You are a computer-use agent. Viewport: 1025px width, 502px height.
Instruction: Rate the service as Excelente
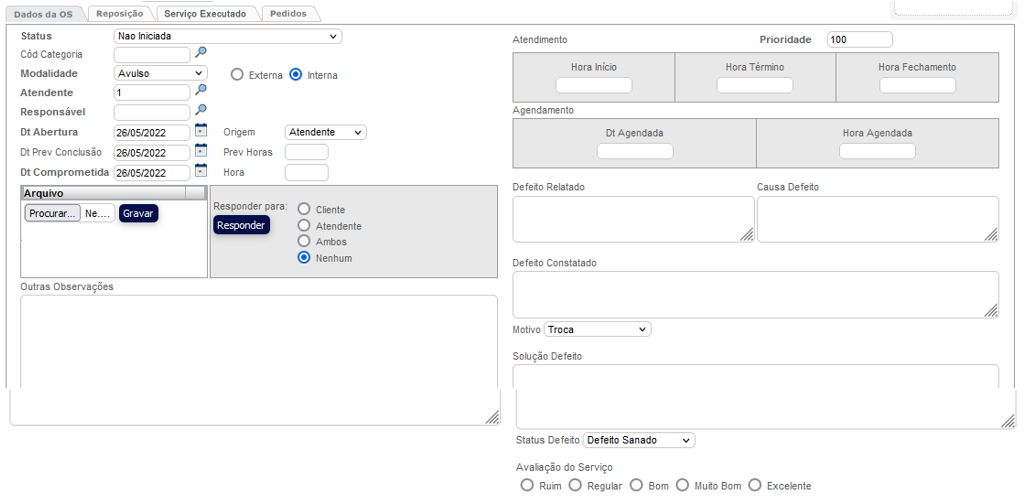755,486
